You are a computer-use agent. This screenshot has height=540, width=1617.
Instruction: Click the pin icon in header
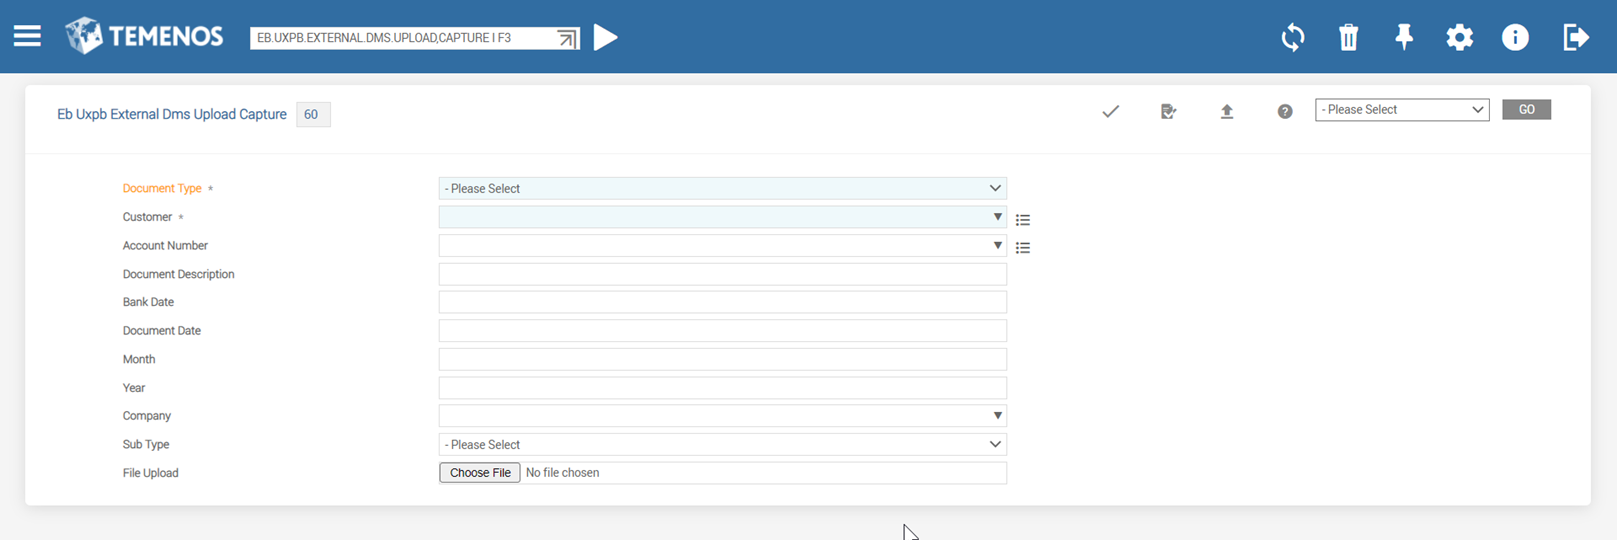(x=1403, y=38)
